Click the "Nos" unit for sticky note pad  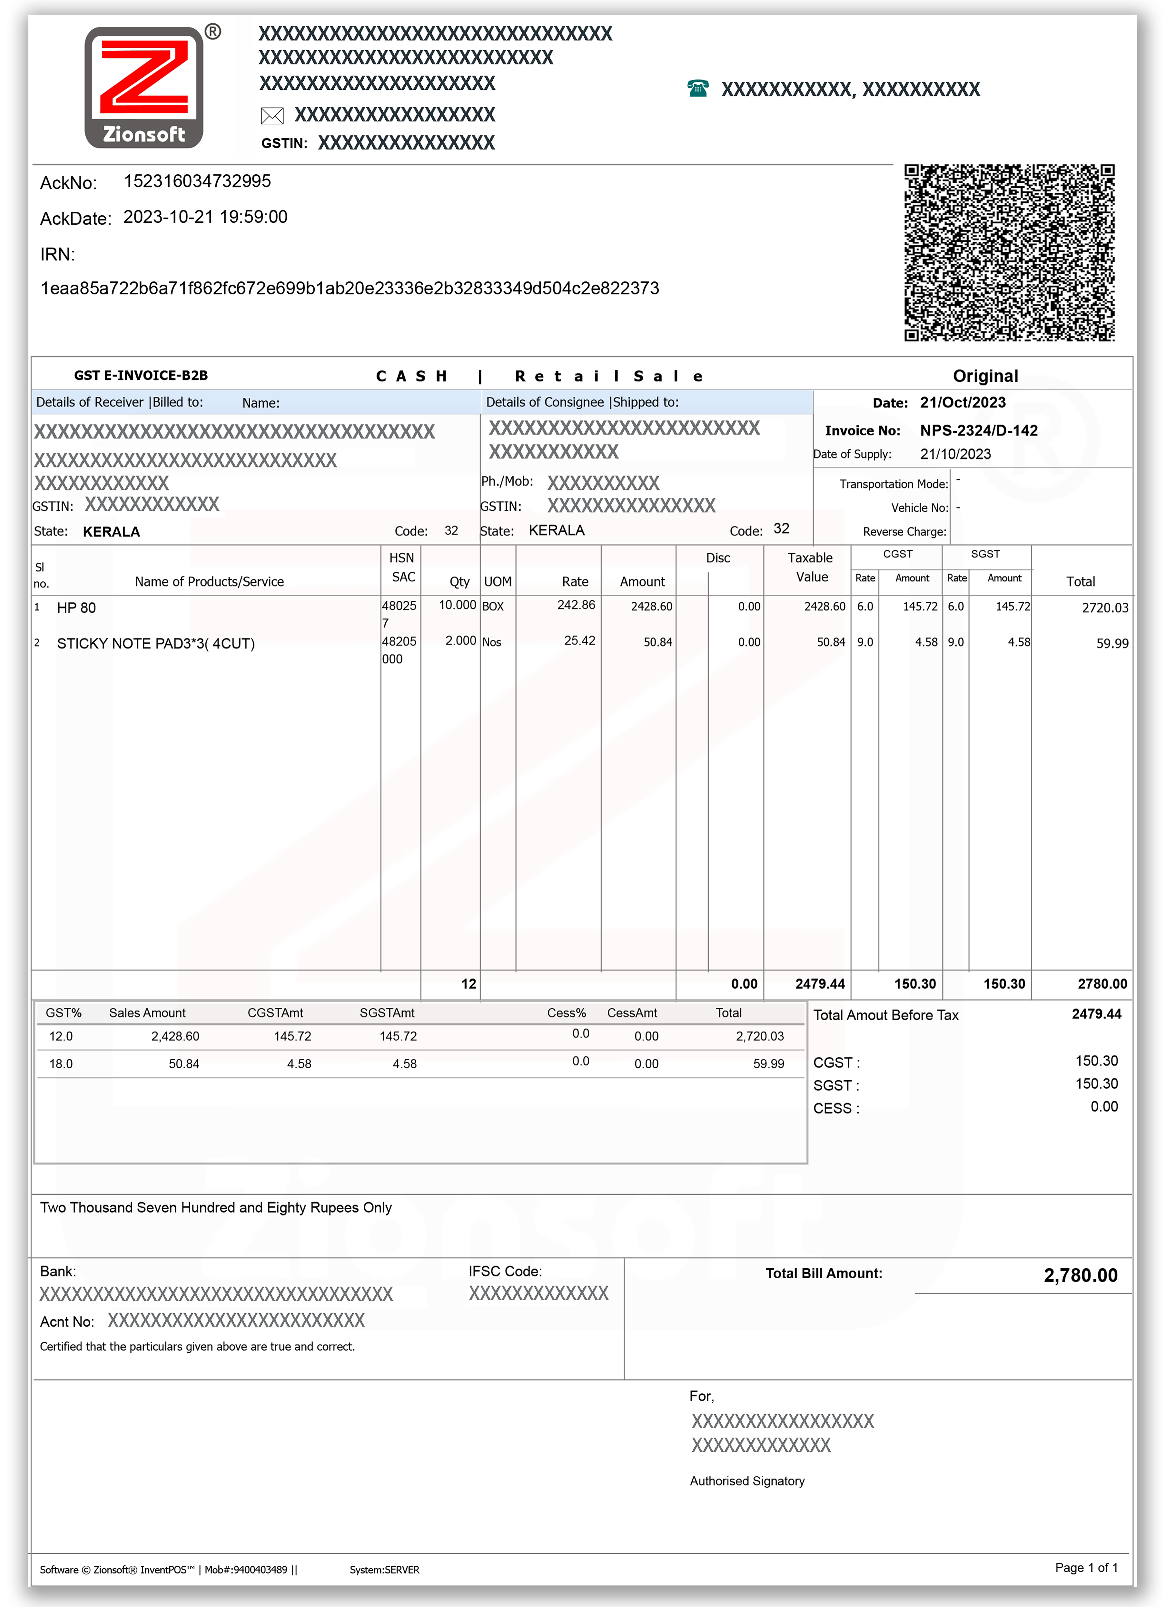(492, 642)
